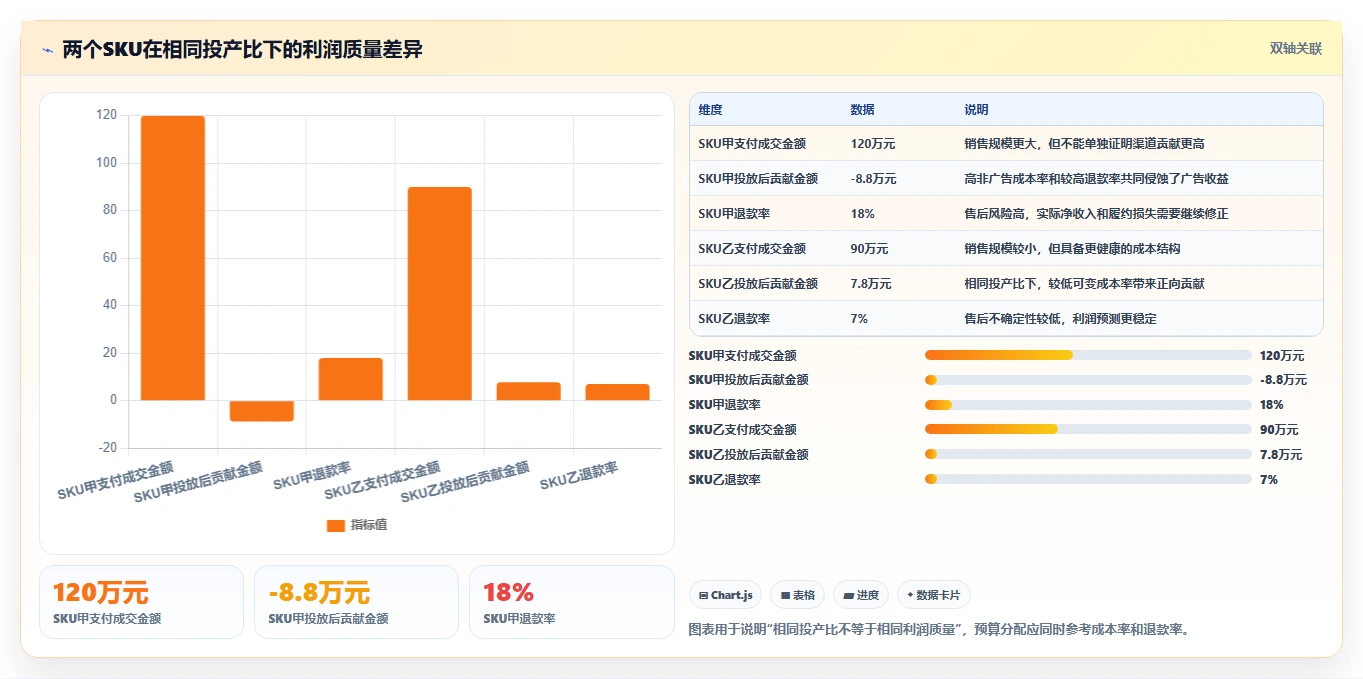Click the SKU甲投放后贡献金额 progress bar

(1088, 380)
